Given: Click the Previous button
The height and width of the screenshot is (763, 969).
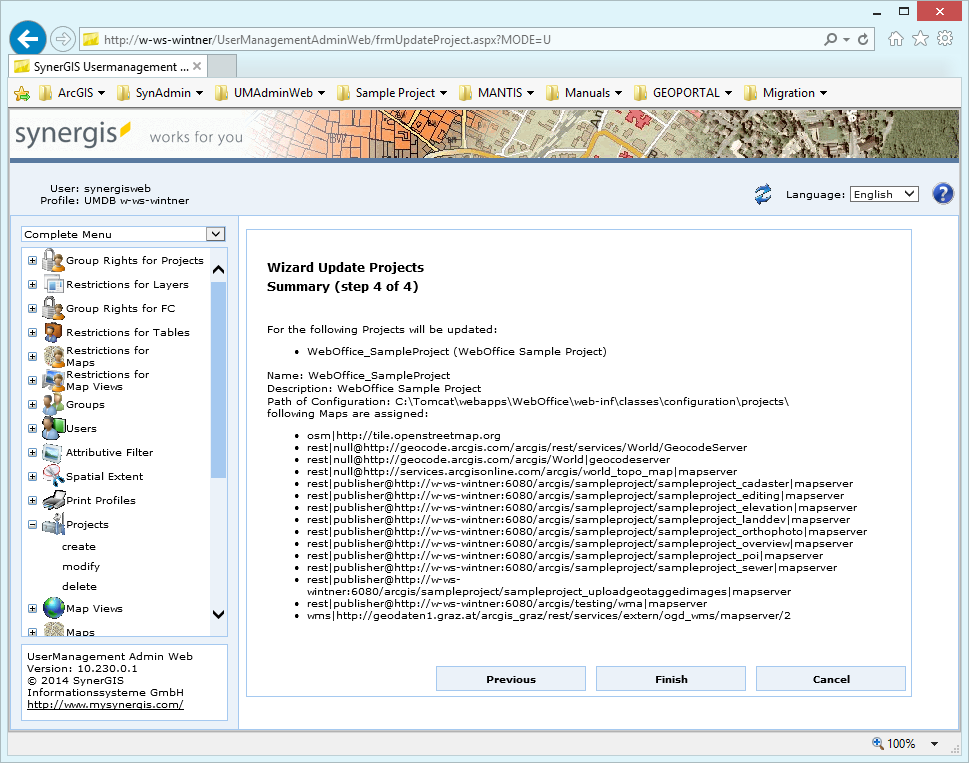Looking at the screenshot, I should (511, 679).
